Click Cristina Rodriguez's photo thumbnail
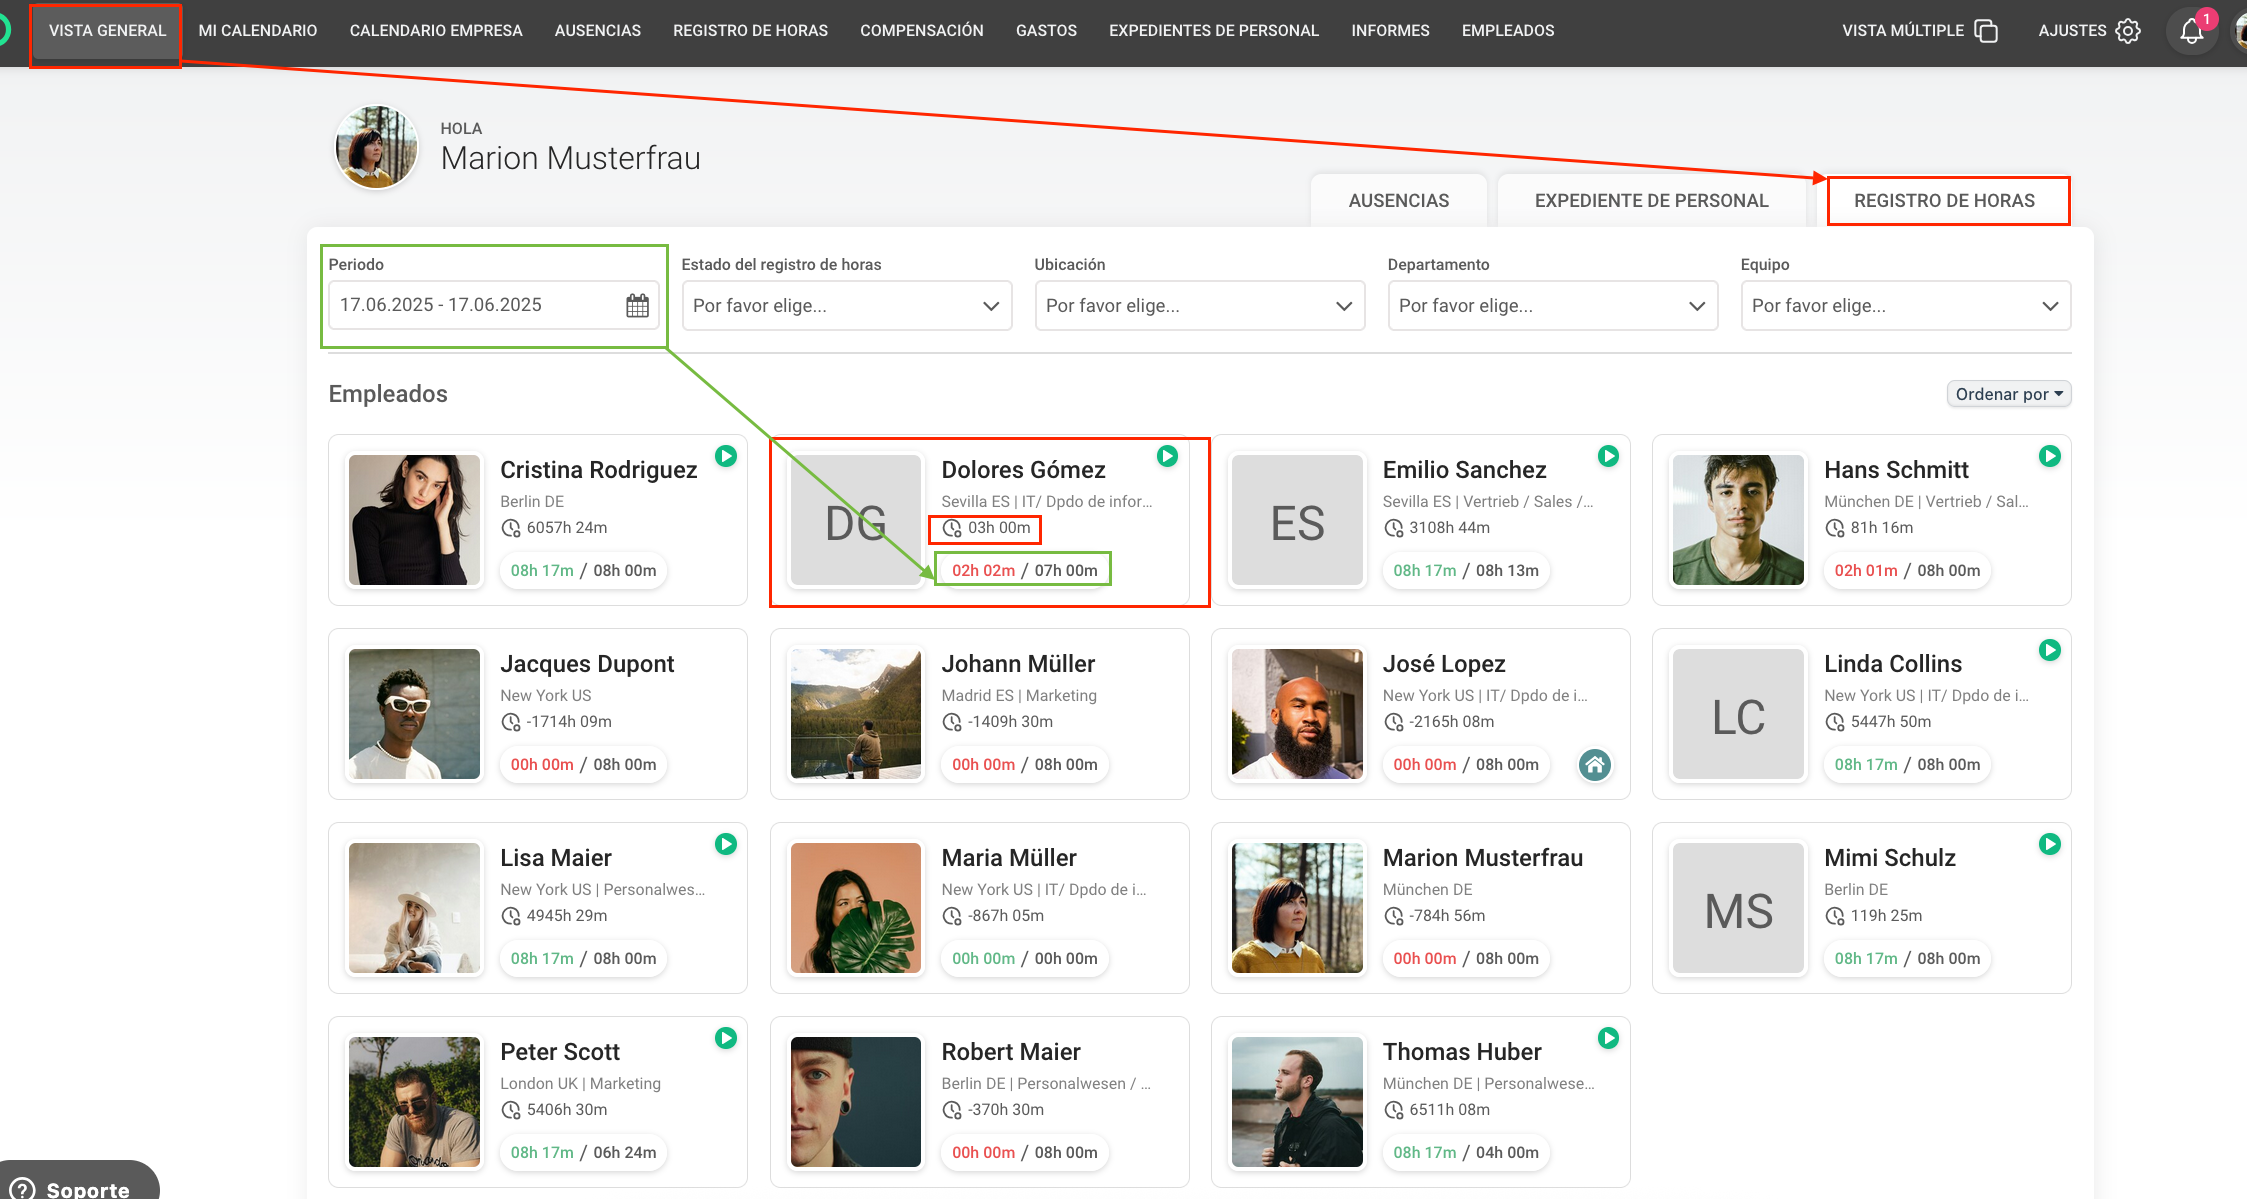The width and height of the screenshot is (2247, 1199). tap(414, 520)
